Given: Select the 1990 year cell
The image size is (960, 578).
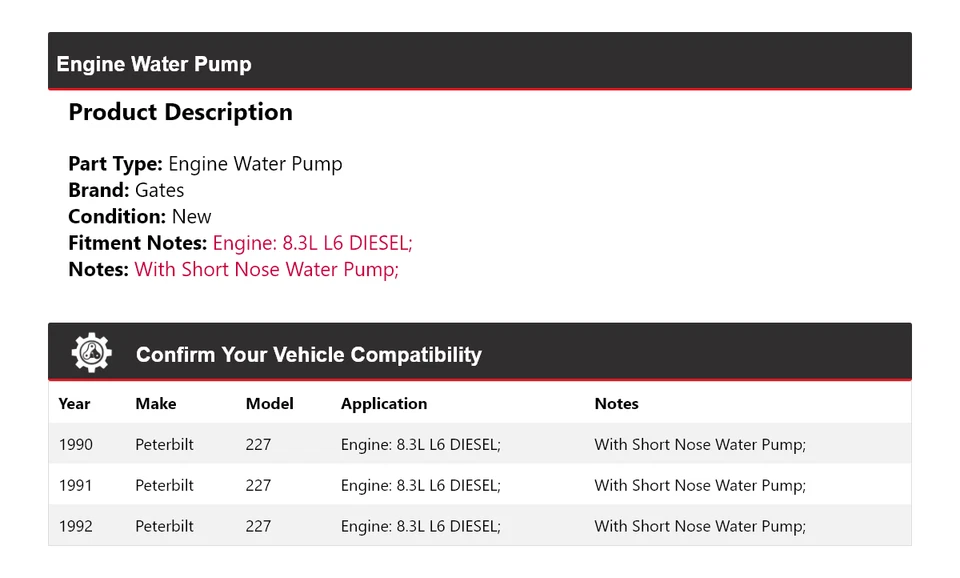Looking at the screenshot, I should tap(75, 445).
